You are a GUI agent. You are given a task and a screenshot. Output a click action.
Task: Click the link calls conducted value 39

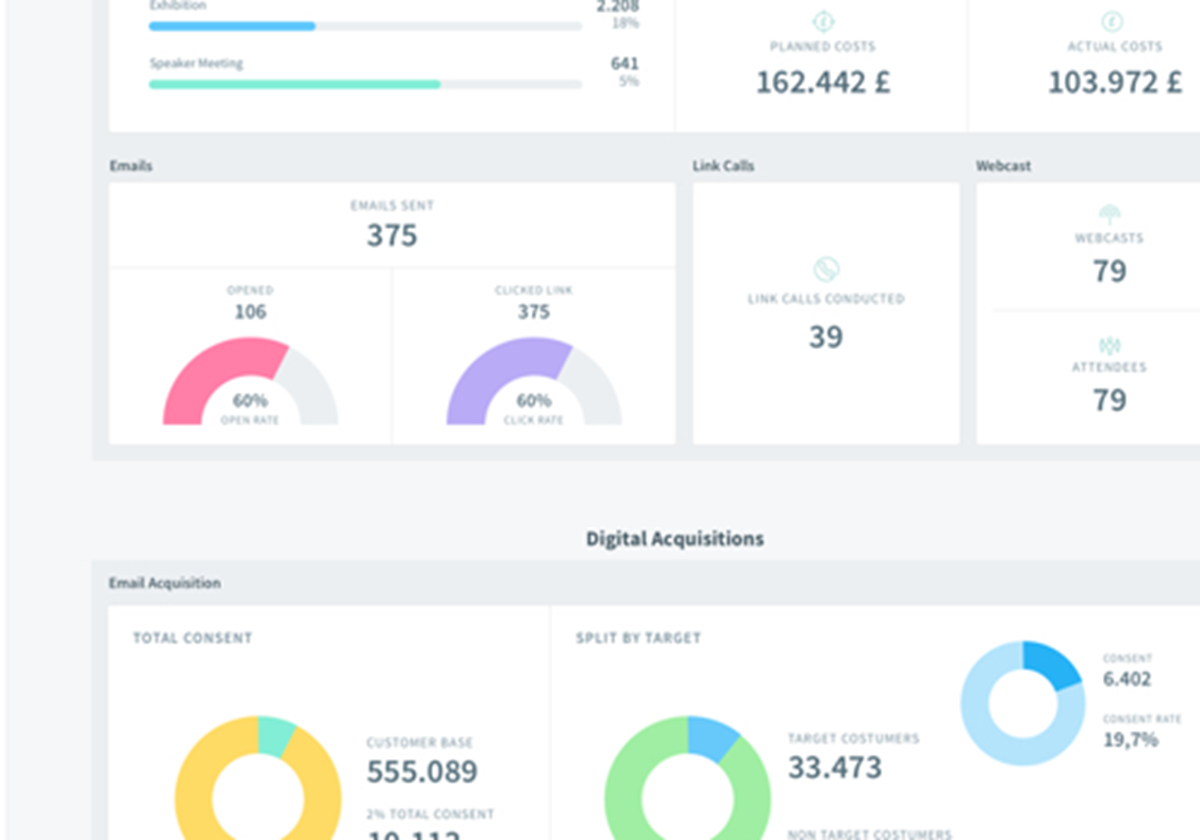(826, 337)
